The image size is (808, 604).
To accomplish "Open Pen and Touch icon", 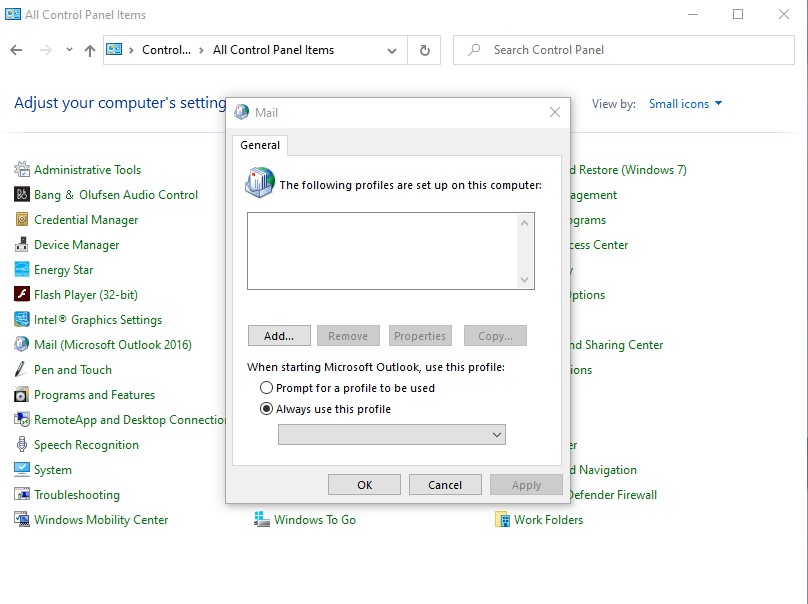I will [22, 370].
